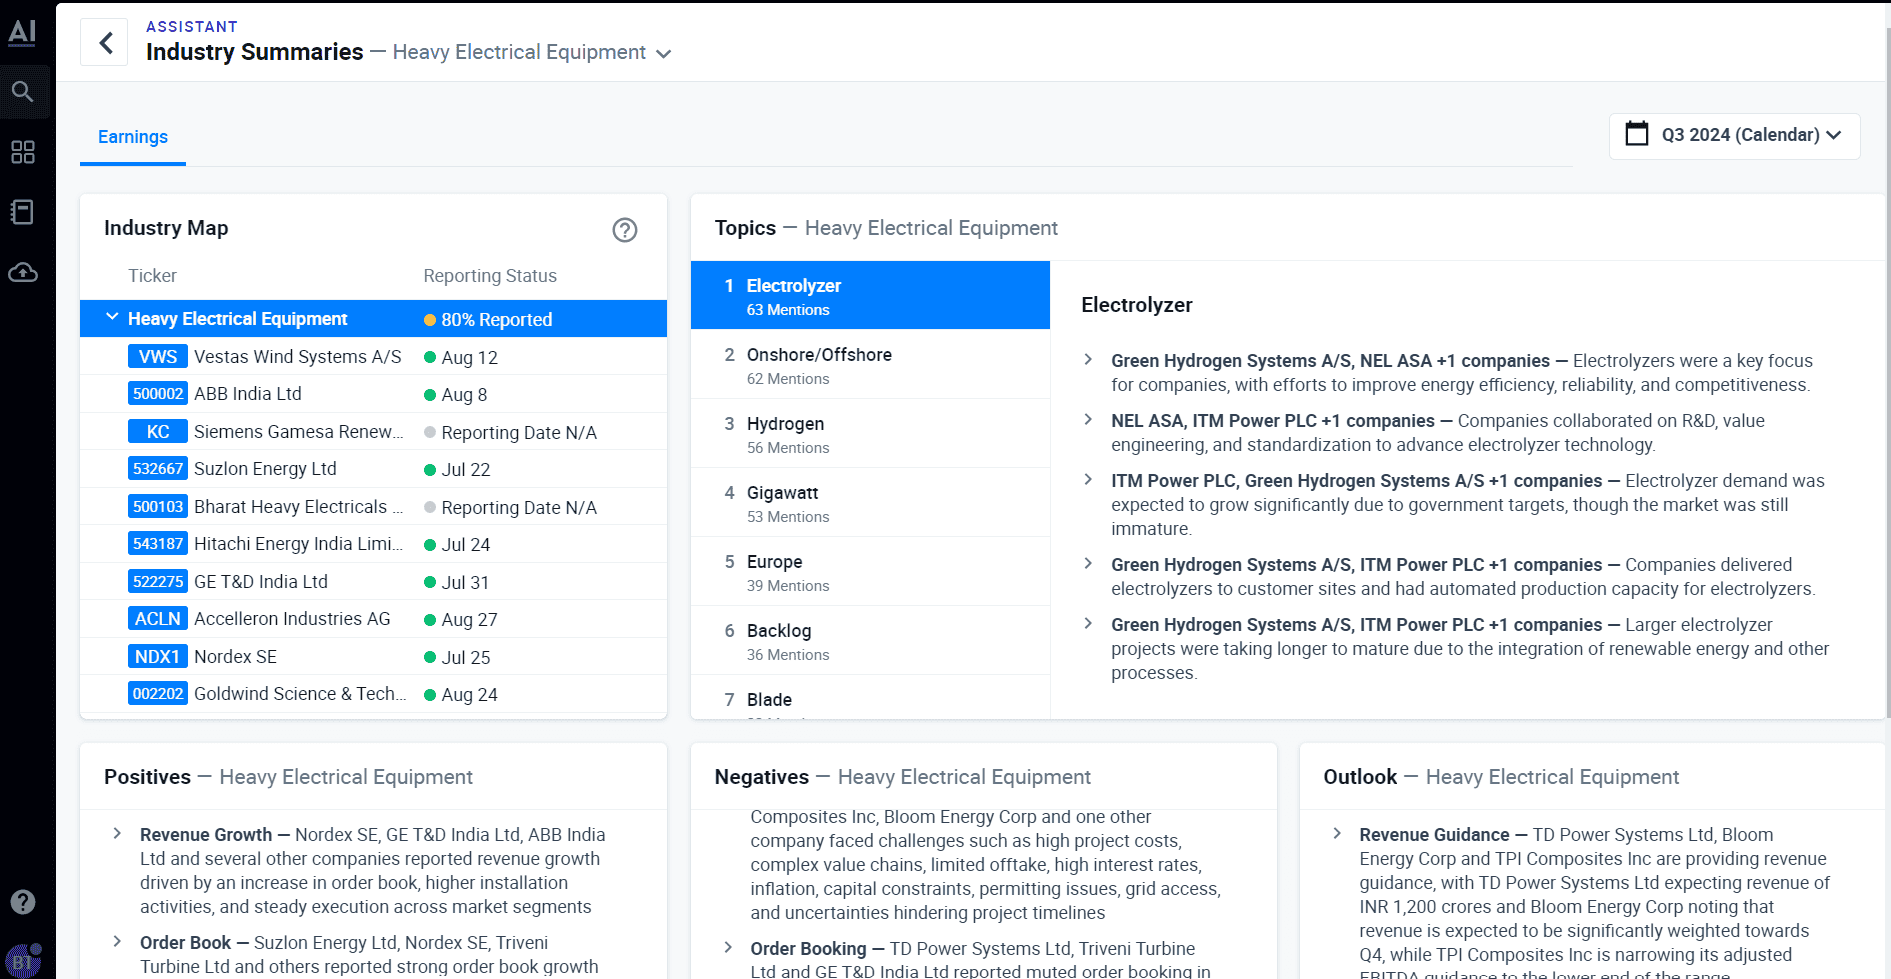Click the BT user avatar
This screenshot has height=979, width=1891.
(x=22, y=961)
